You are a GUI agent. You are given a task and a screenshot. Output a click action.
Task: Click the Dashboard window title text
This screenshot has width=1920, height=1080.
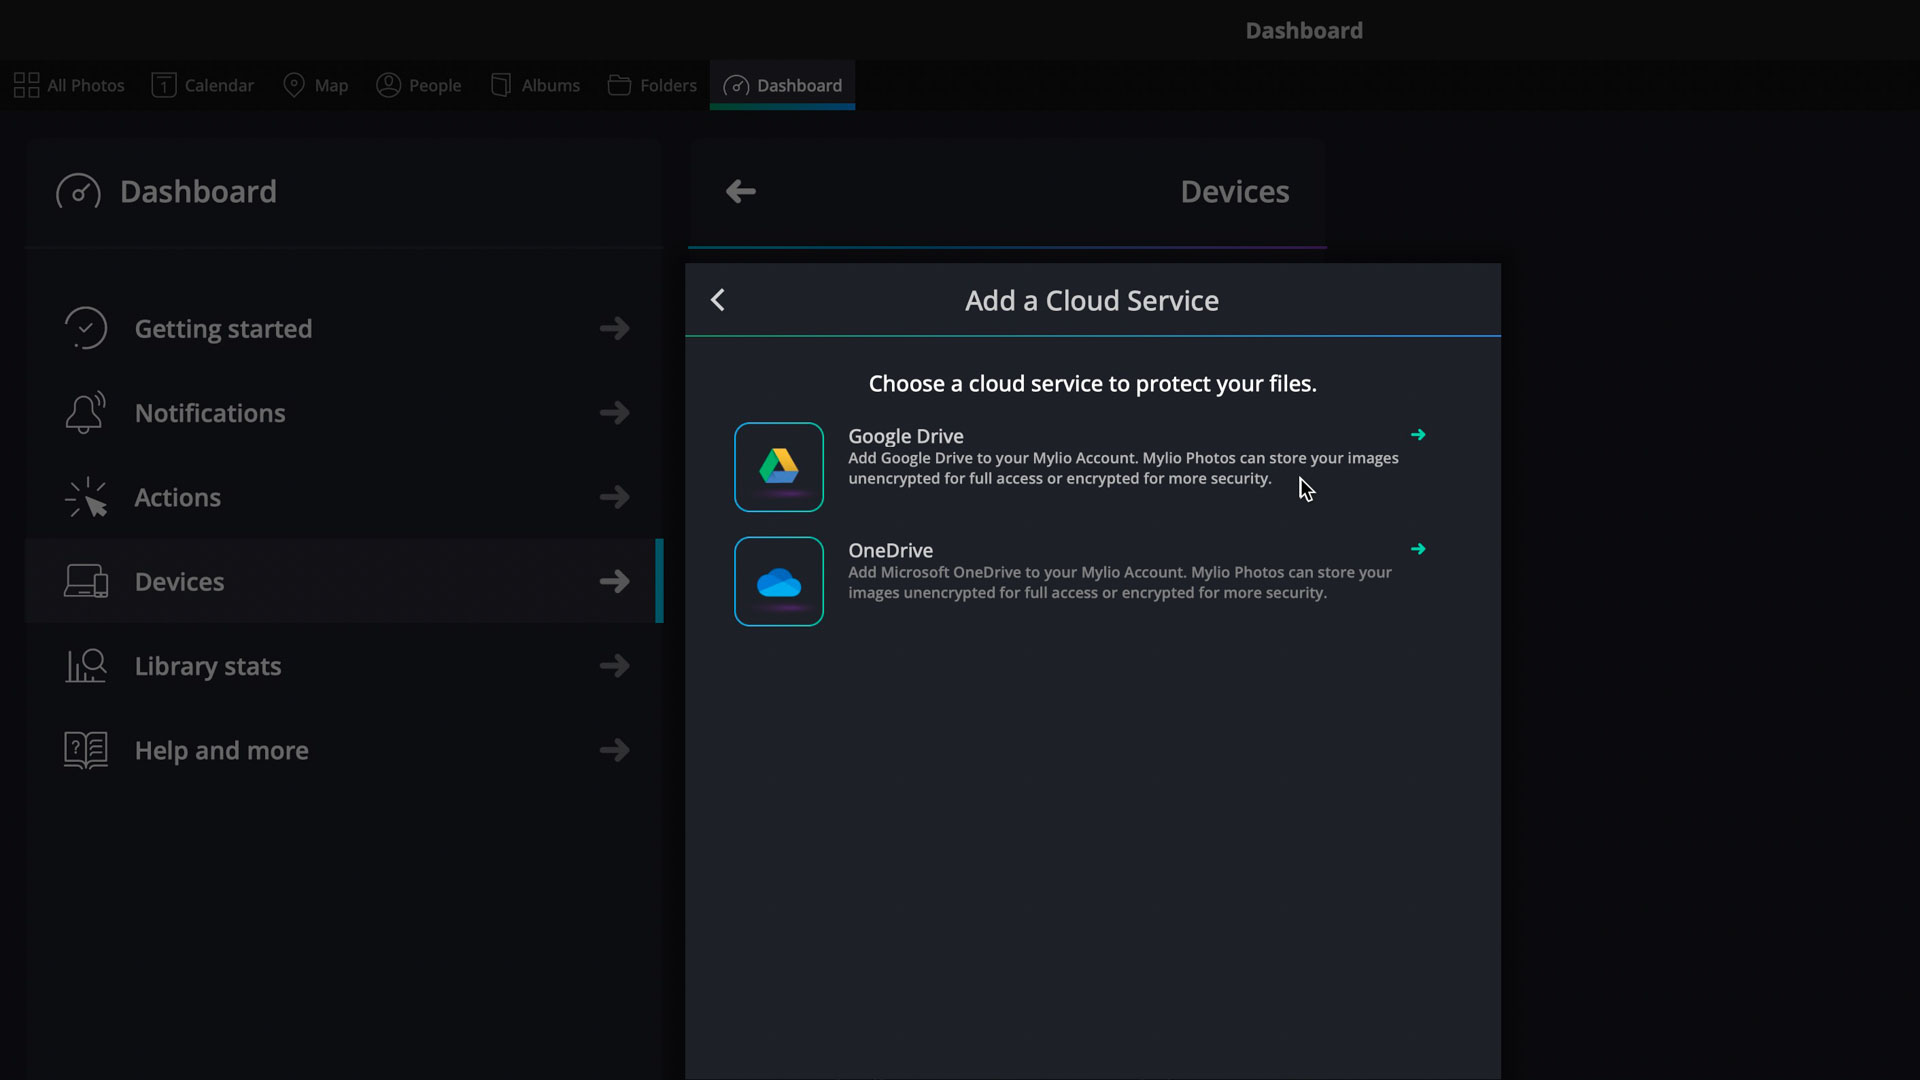1304,30
